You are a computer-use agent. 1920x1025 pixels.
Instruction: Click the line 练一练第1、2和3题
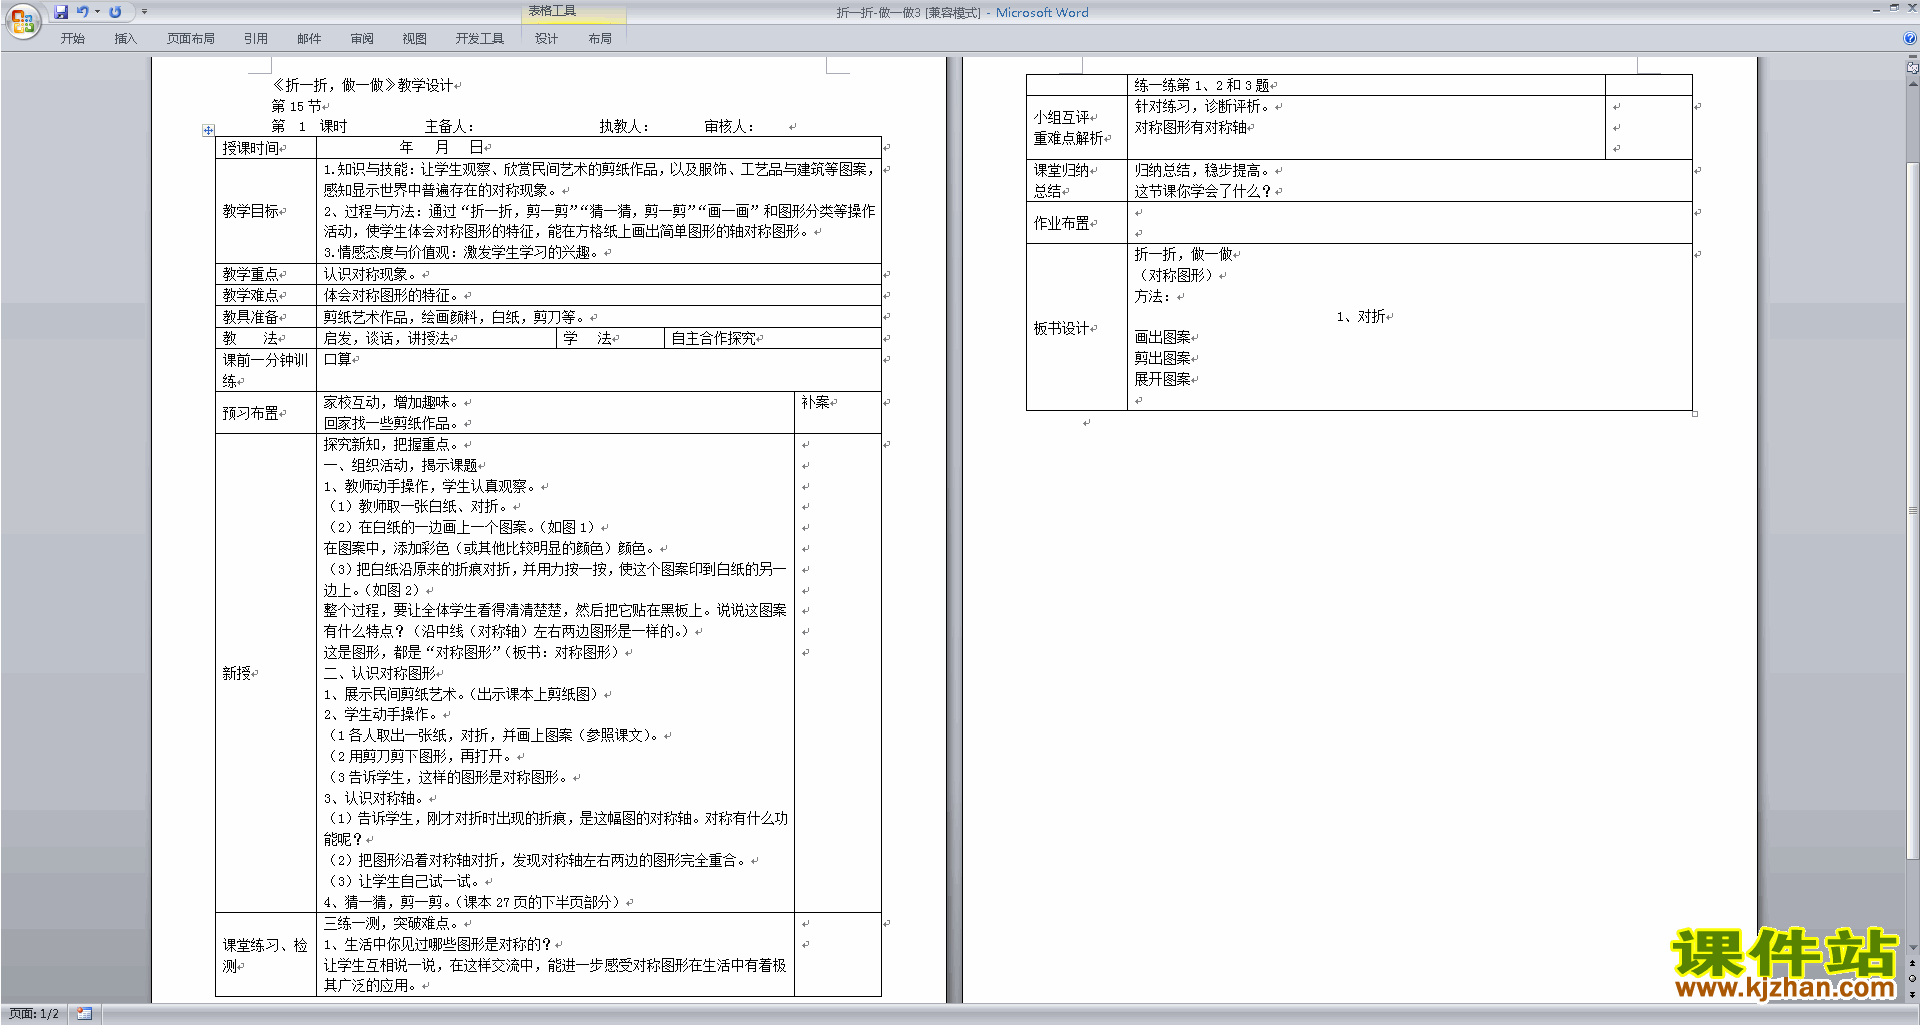point(1201,85)
